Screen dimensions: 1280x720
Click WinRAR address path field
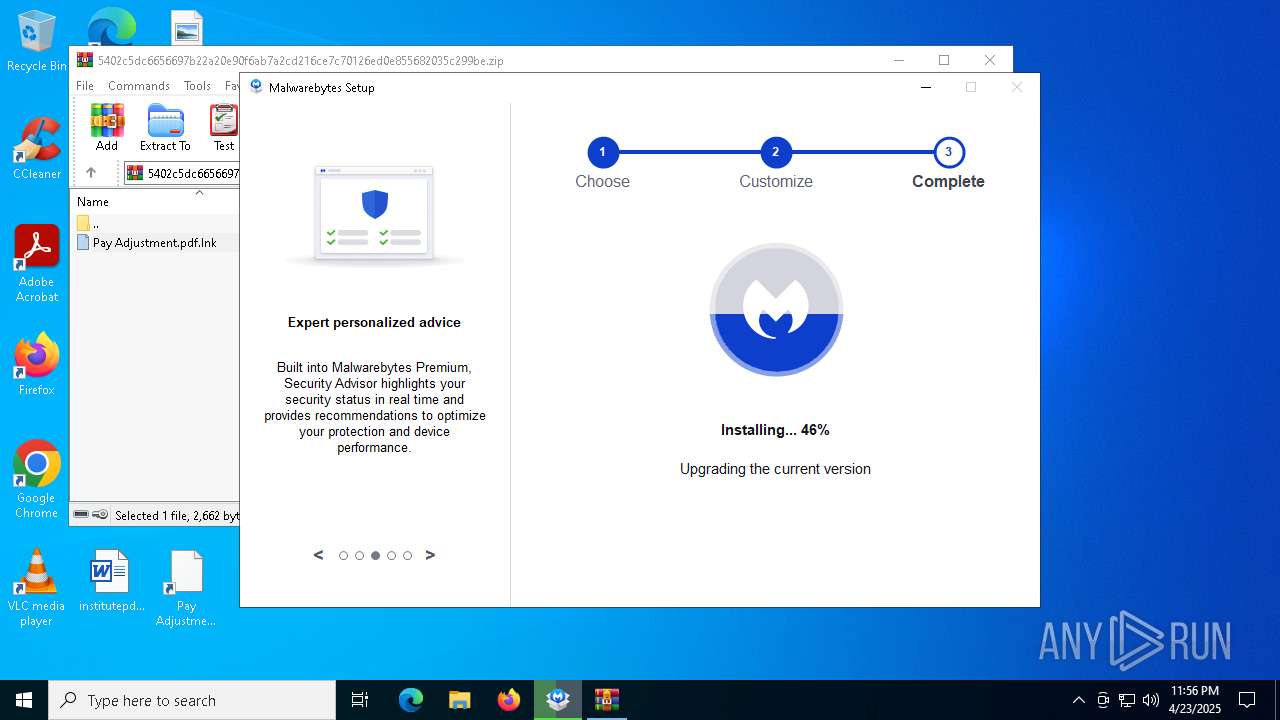click(182, 173)
